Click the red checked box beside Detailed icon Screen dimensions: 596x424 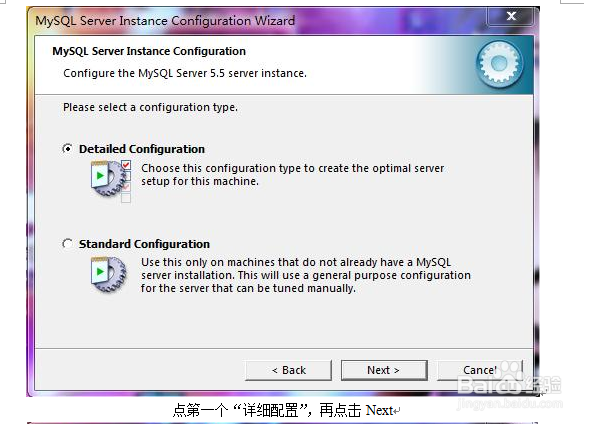[x=126, y=165]
